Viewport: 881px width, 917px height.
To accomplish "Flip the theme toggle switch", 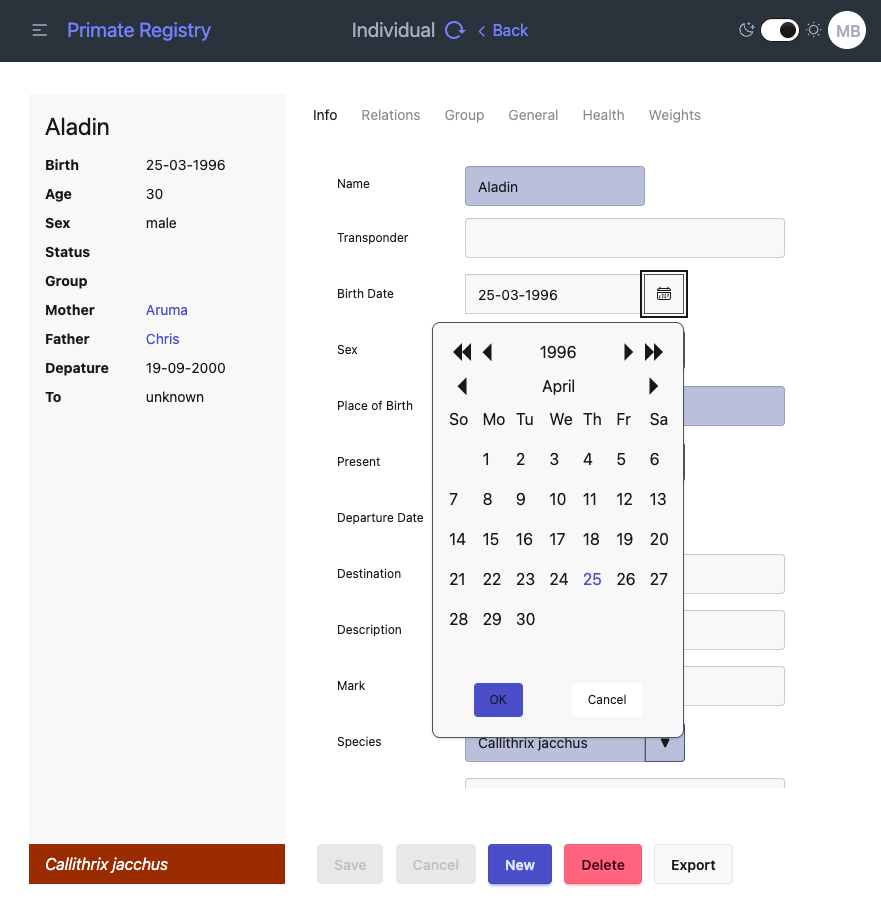I will (779, 30).
